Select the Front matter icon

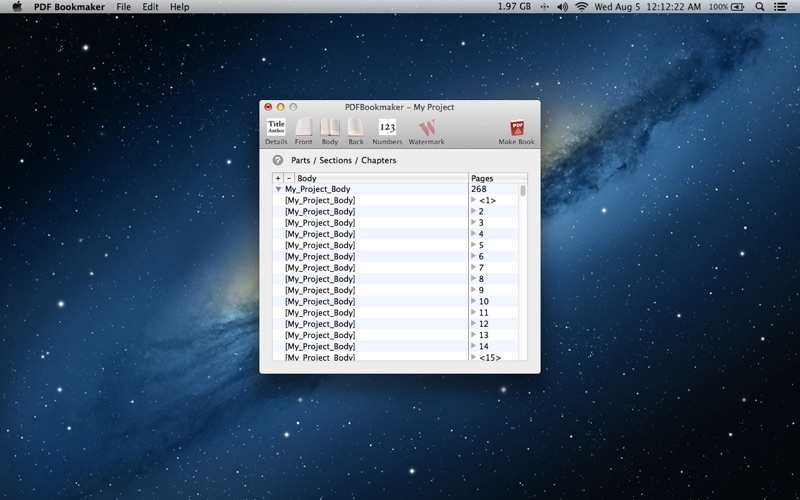pyautogui.click(x=303, y=128)
